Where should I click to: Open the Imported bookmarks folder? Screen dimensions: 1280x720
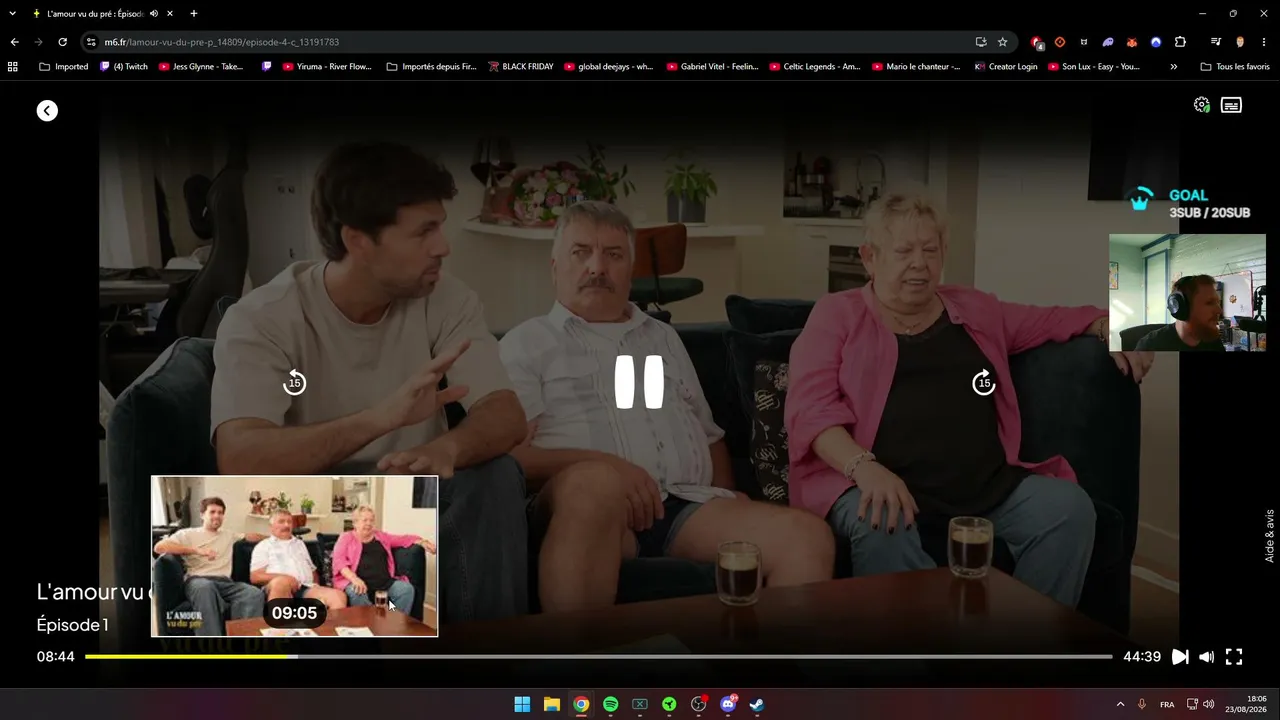(x=63, y=67)
